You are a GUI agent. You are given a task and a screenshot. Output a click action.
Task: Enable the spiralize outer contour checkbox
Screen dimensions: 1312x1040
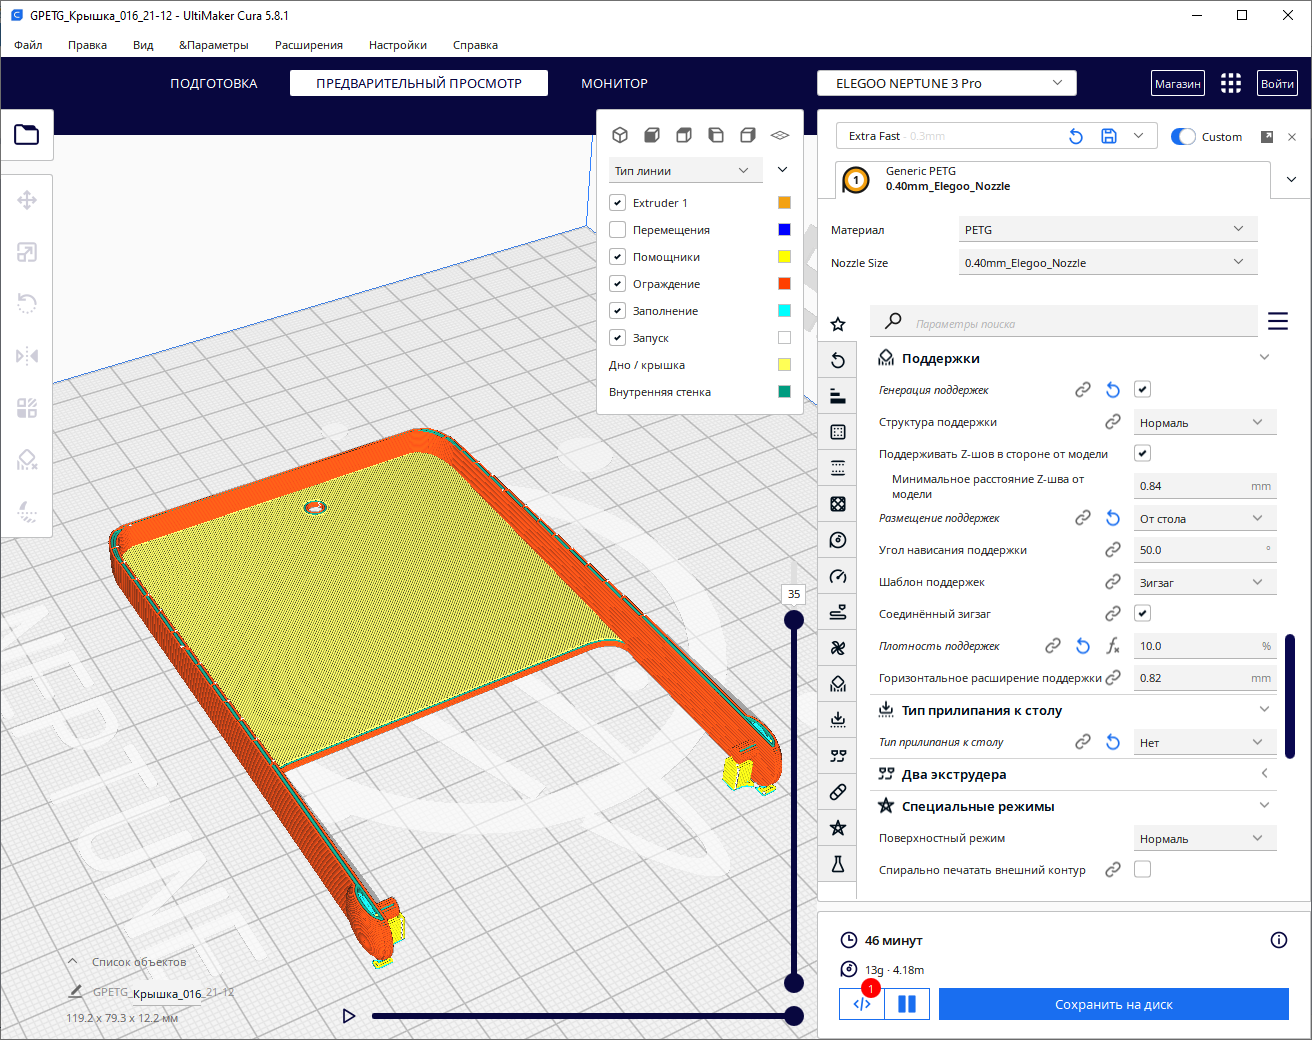1142,870
